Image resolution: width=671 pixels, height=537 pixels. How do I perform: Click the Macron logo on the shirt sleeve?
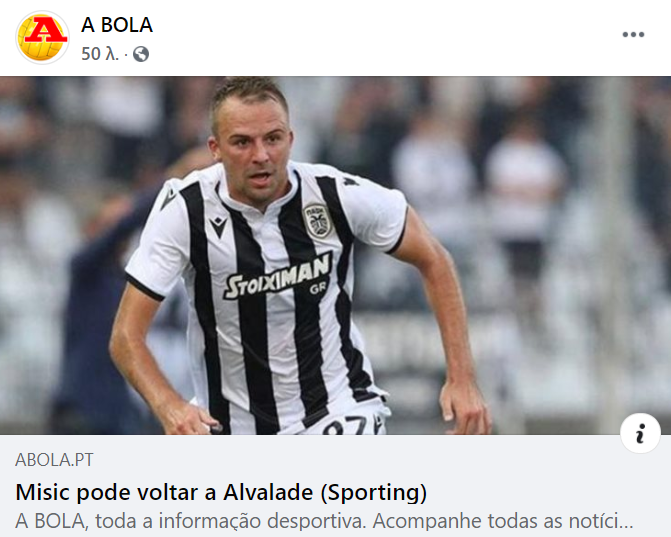click(168, 198)
